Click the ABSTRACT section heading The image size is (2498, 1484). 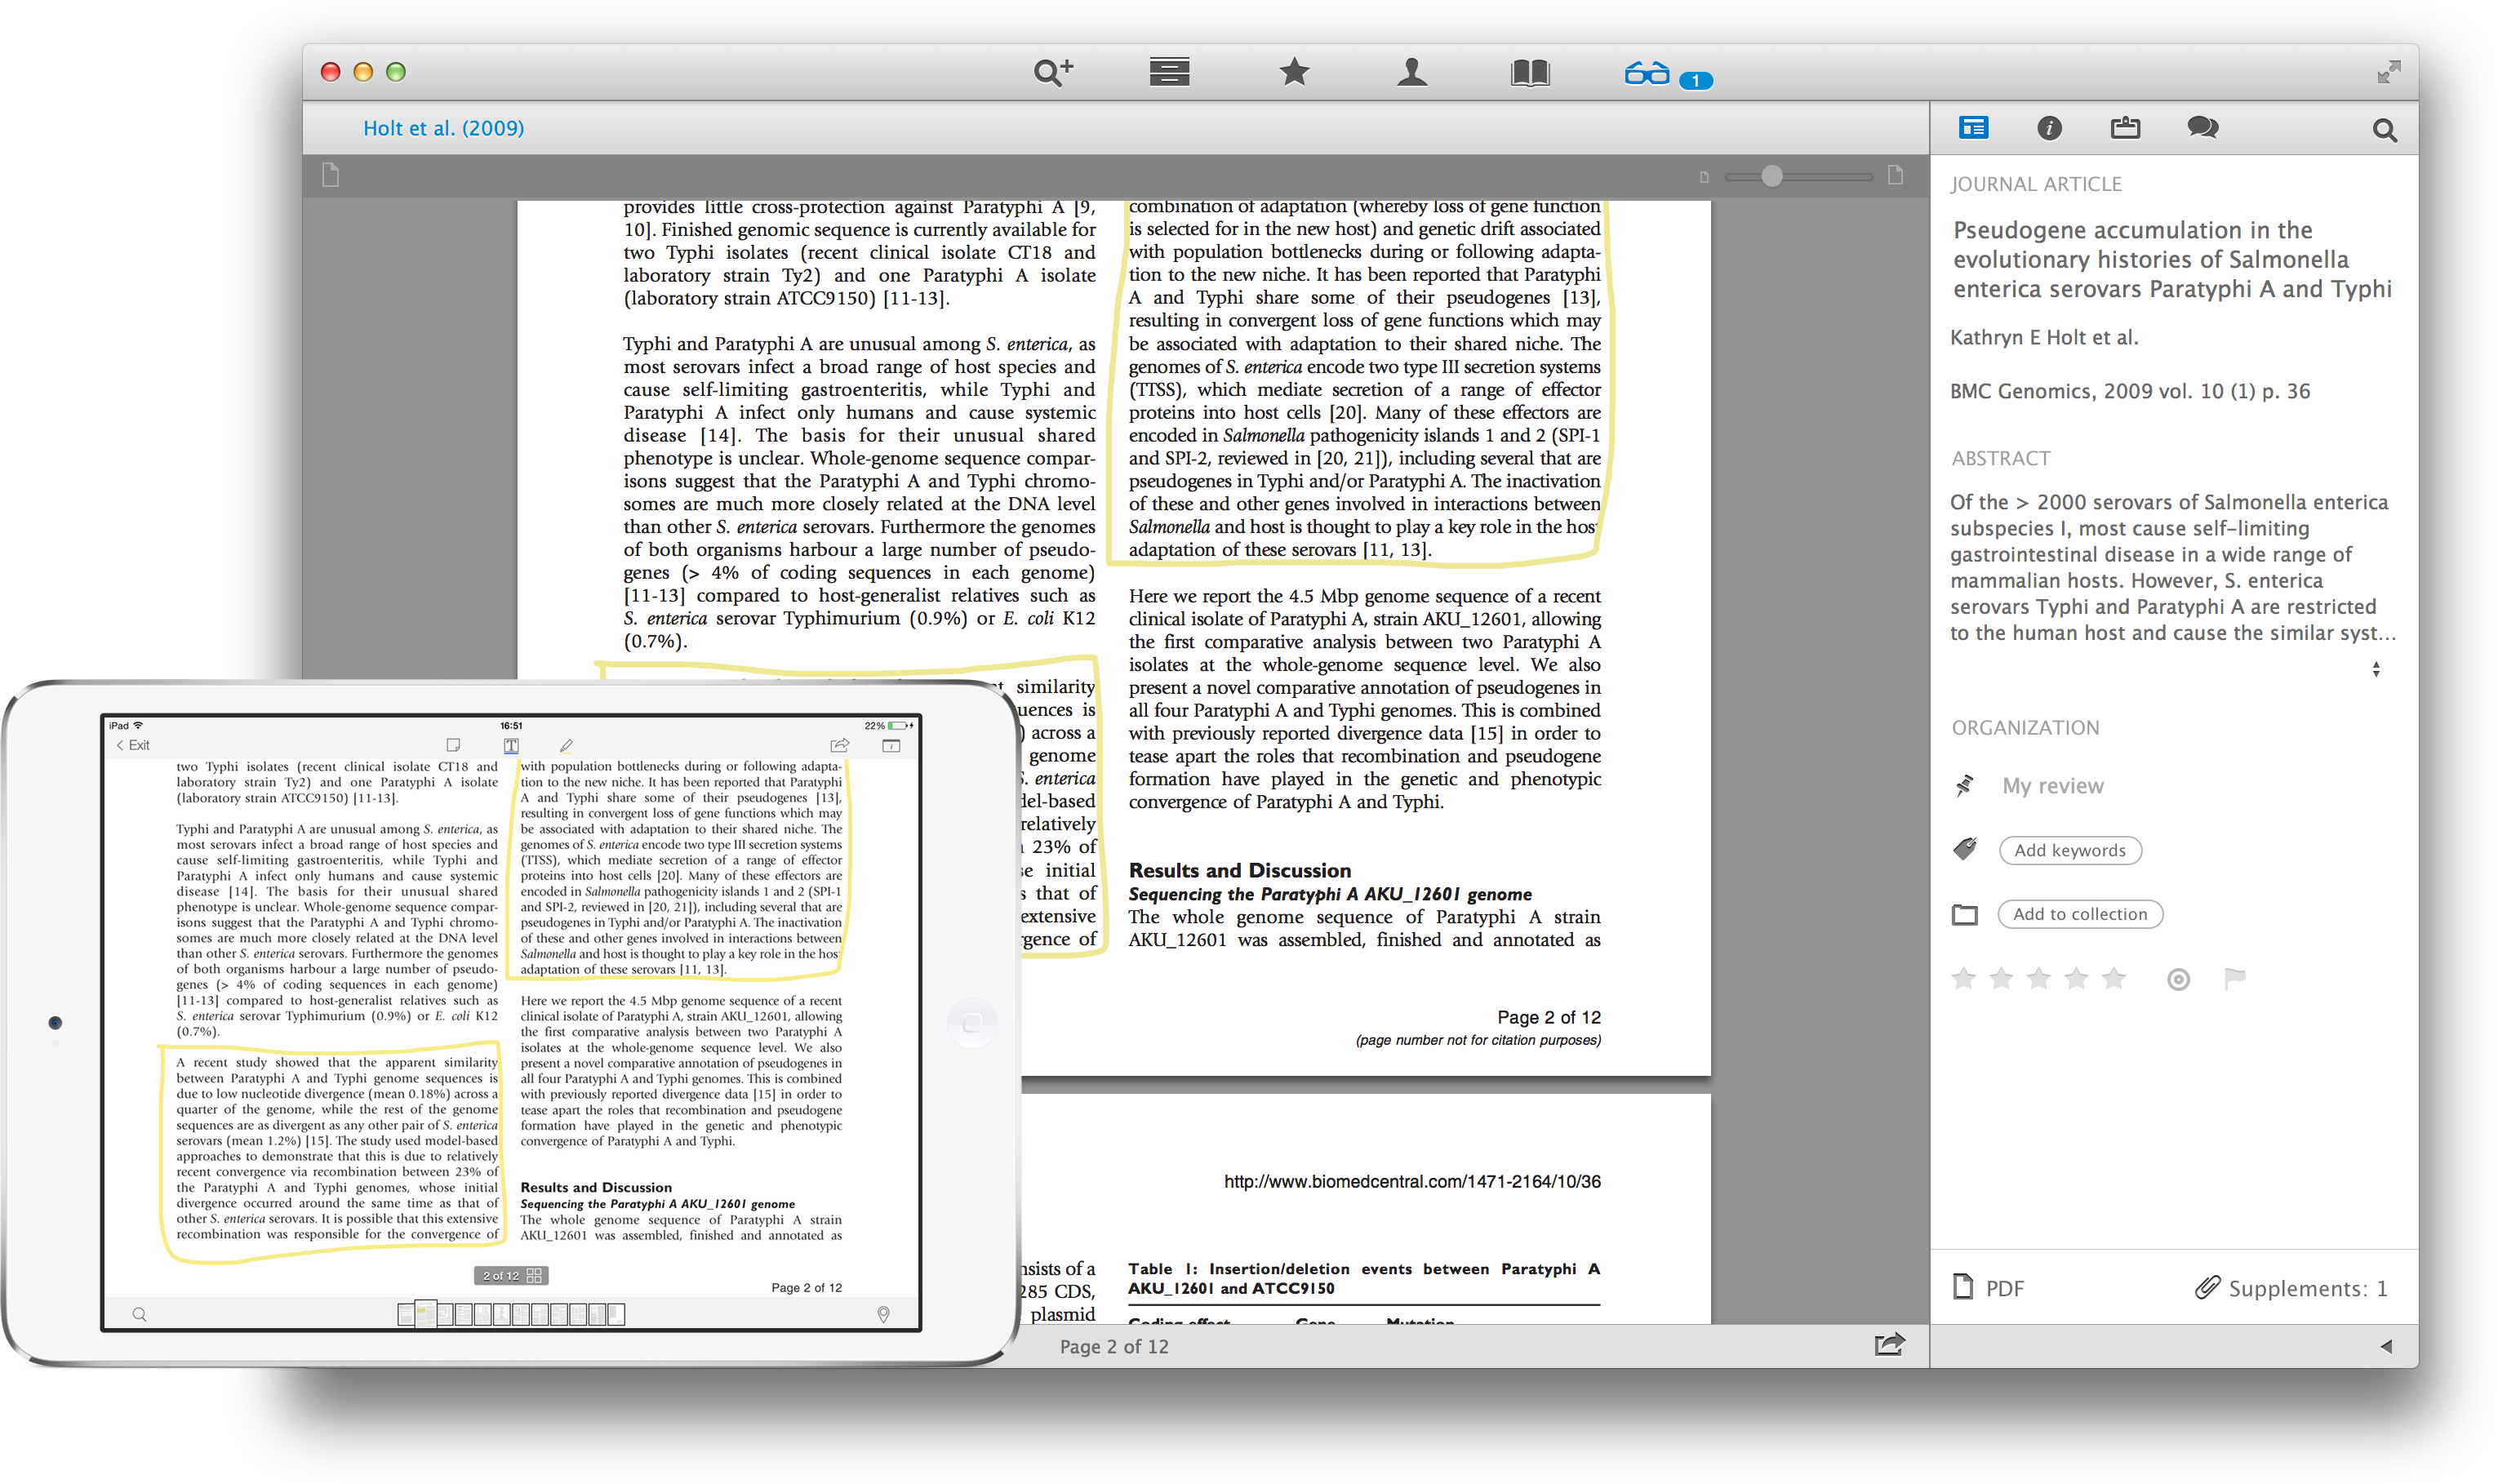1999,458
